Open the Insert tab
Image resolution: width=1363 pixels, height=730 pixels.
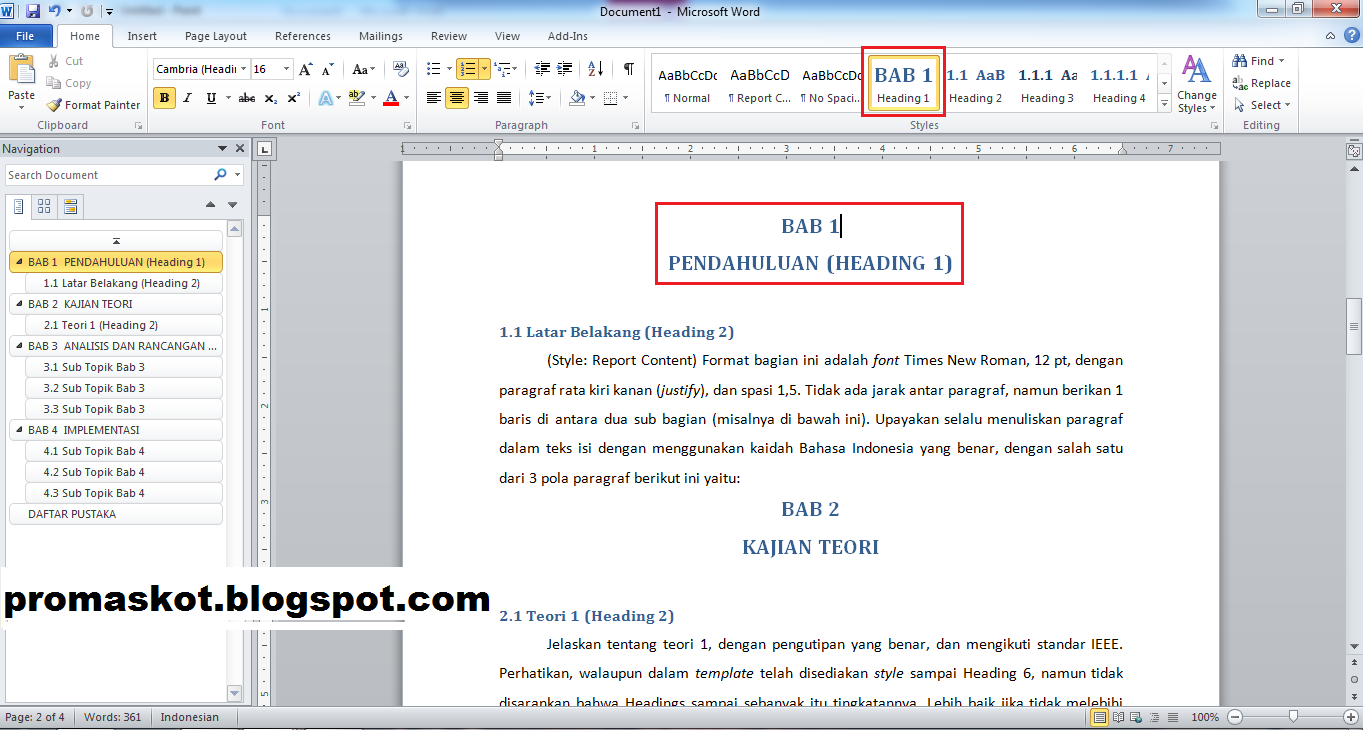click(142, 36)
